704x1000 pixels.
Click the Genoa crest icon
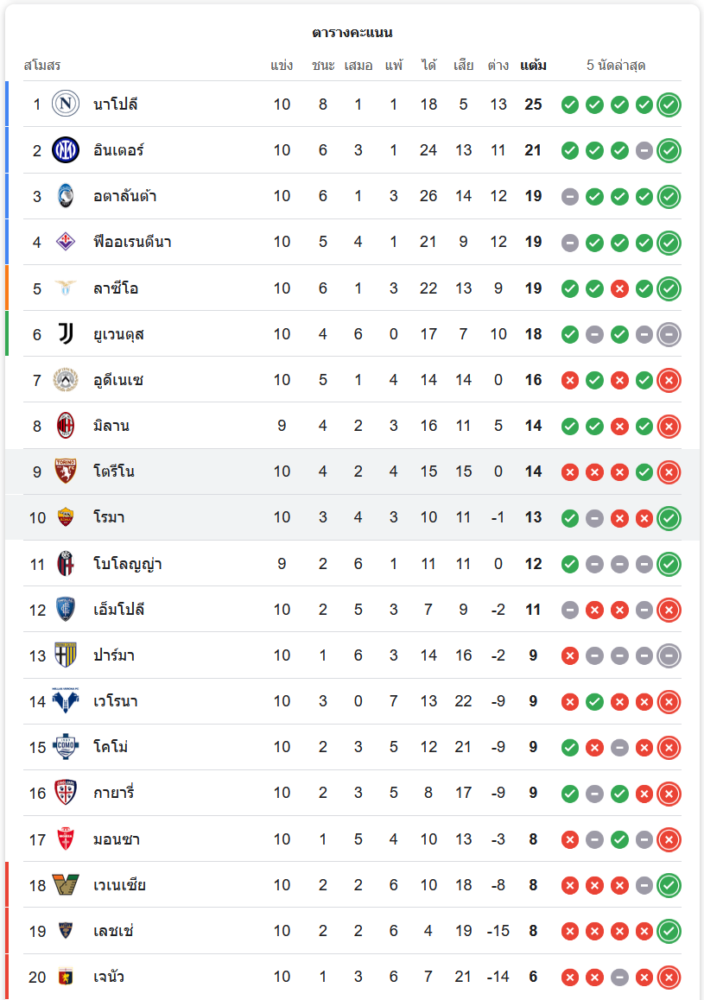pos(66,977)
